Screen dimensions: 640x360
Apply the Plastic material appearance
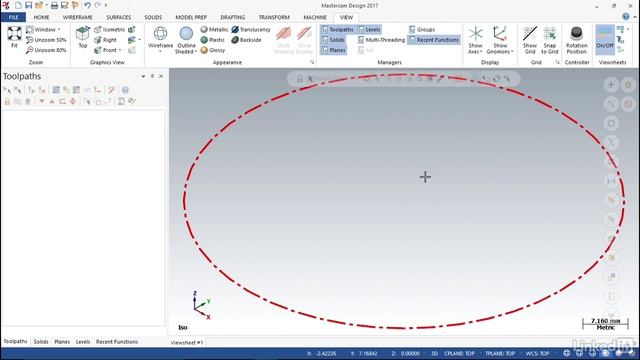click(x=213, y=40)
